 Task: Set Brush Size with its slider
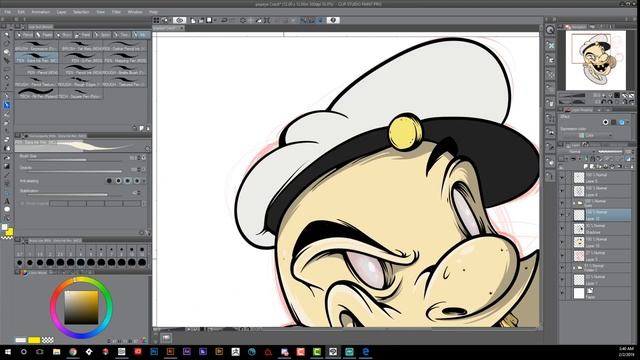click(73, 160)
